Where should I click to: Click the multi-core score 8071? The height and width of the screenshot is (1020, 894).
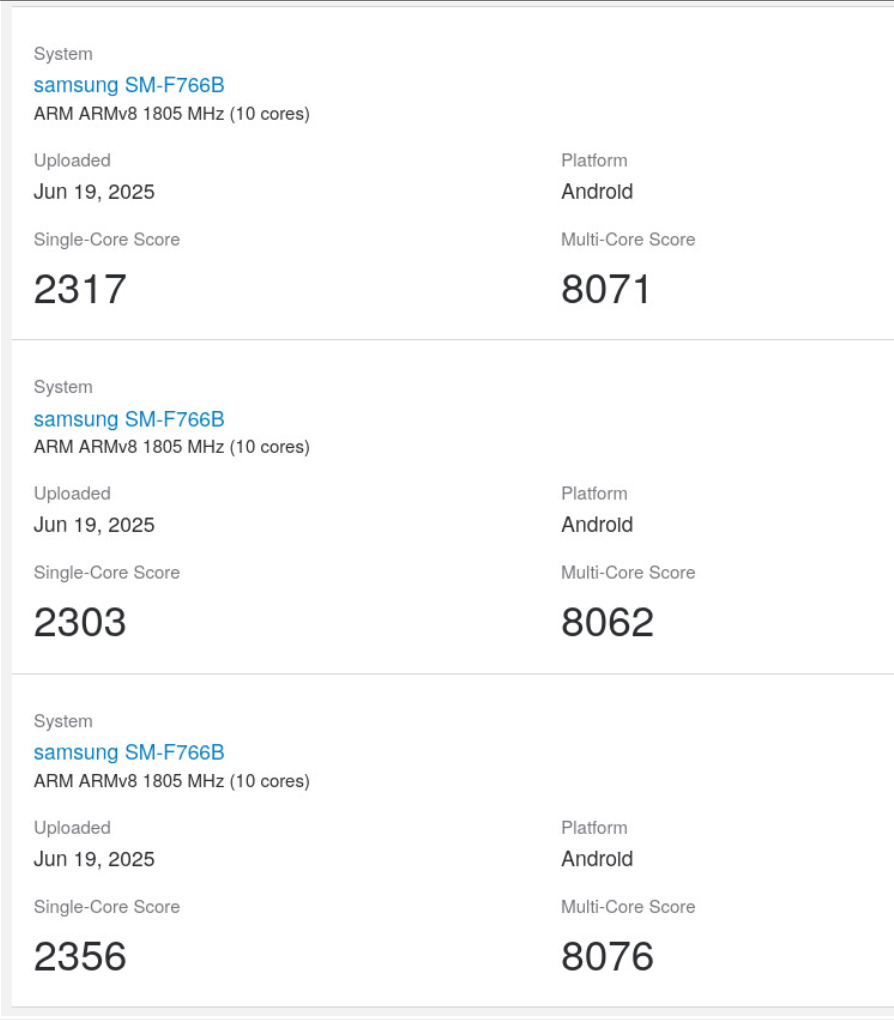(x=606, y=289)
